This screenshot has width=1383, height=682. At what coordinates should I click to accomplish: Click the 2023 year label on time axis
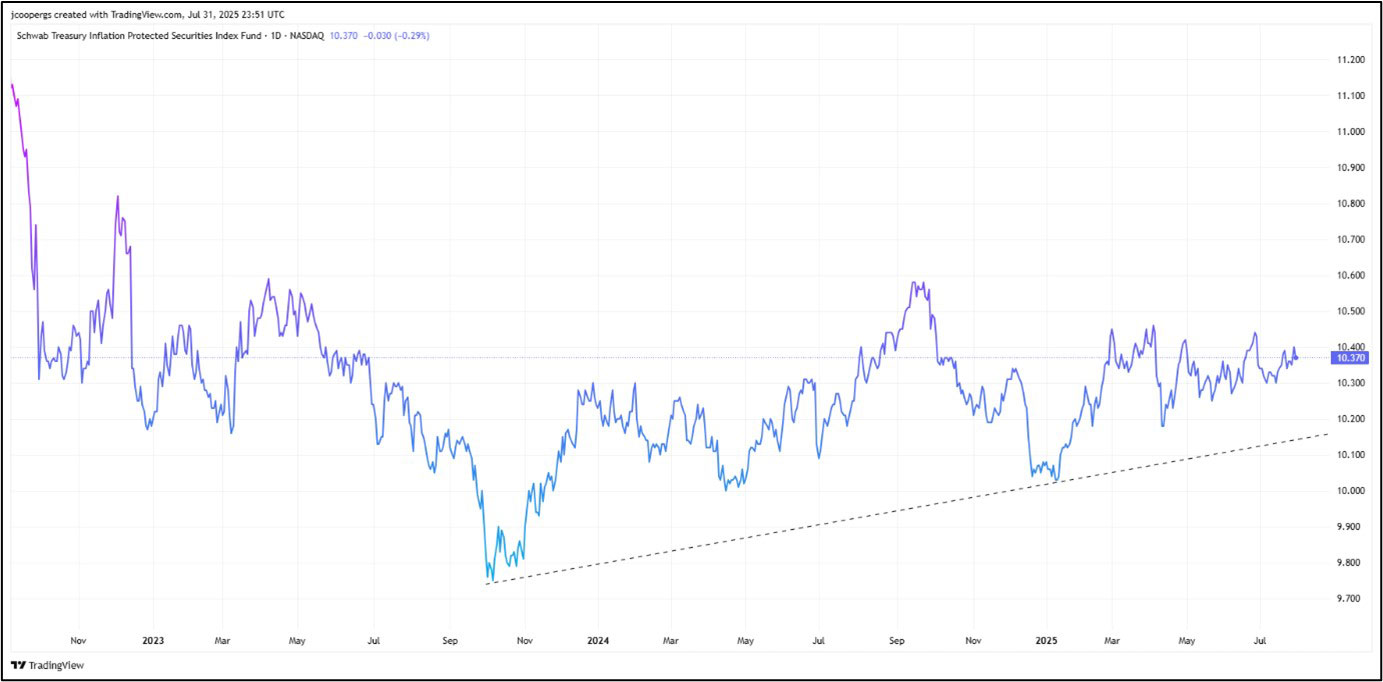coord(153,640)
